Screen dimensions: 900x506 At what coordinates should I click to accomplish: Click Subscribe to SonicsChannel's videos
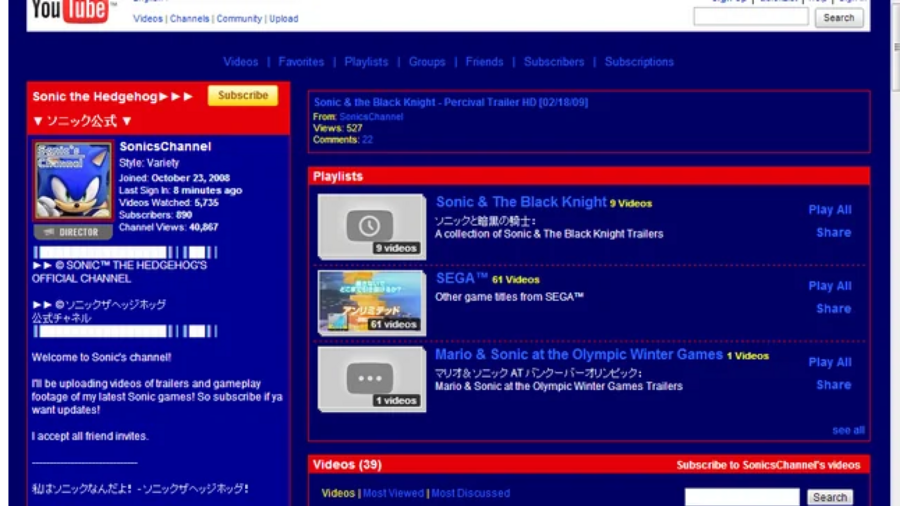768,465
